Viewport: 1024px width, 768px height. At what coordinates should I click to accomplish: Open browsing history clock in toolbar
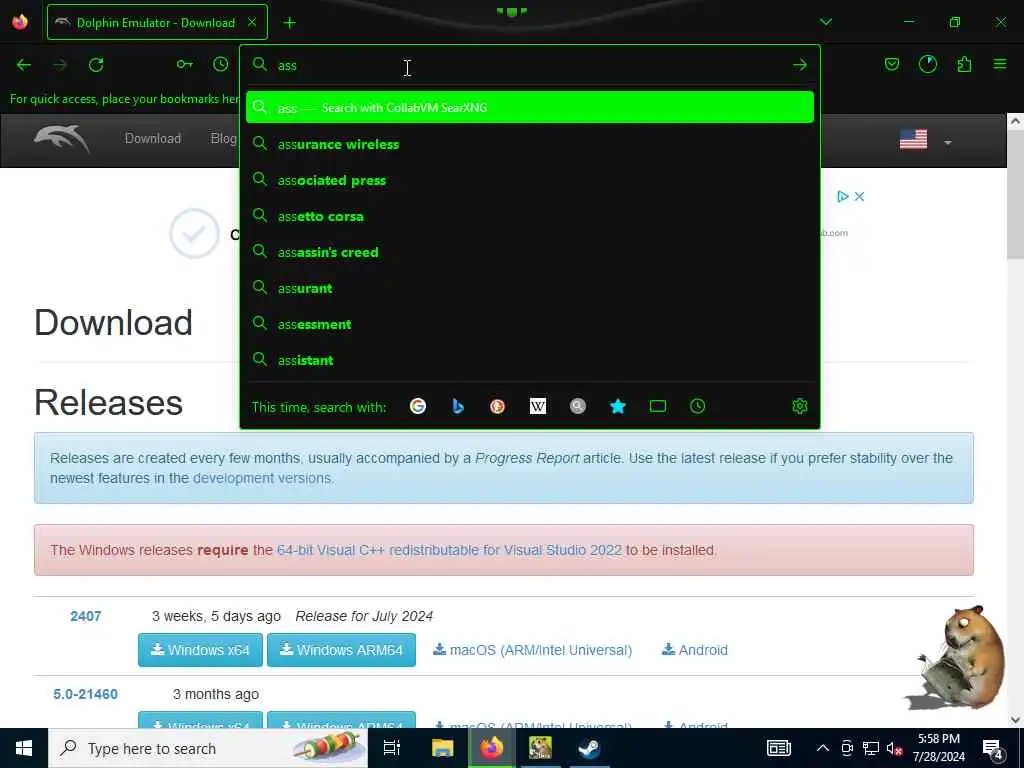(221, 64)
